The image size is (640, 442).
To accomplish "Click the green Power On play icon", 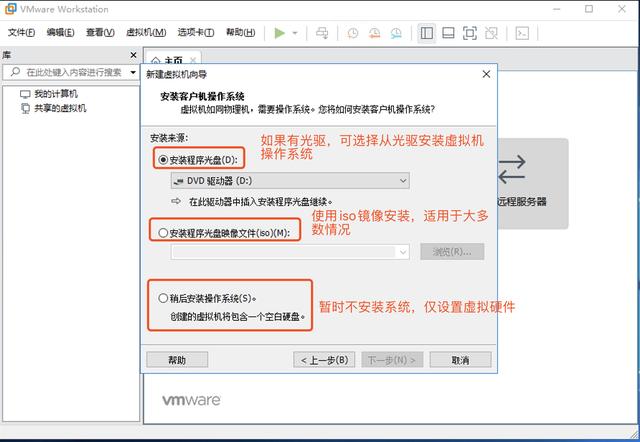I will tap(280, 33).
